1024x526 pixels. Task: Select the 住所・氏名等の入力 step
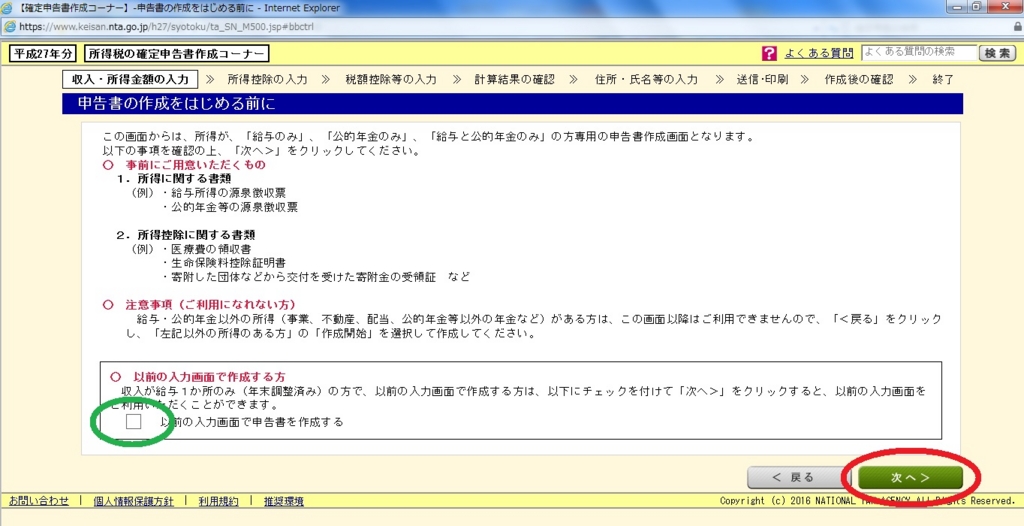point(646,80)
